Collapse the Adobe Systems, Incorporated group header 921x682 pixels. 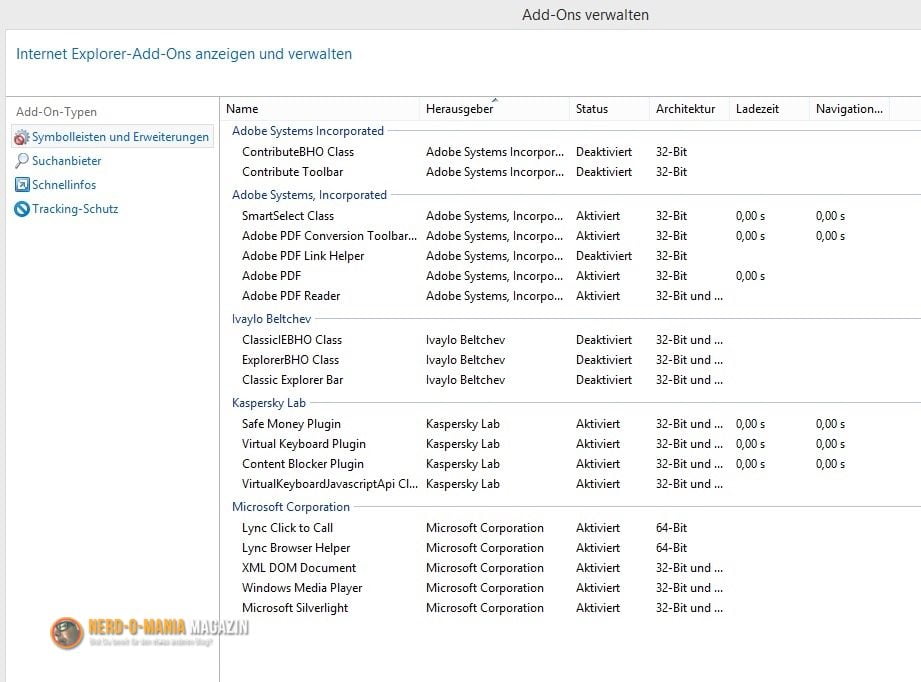[x=310, y=195]
